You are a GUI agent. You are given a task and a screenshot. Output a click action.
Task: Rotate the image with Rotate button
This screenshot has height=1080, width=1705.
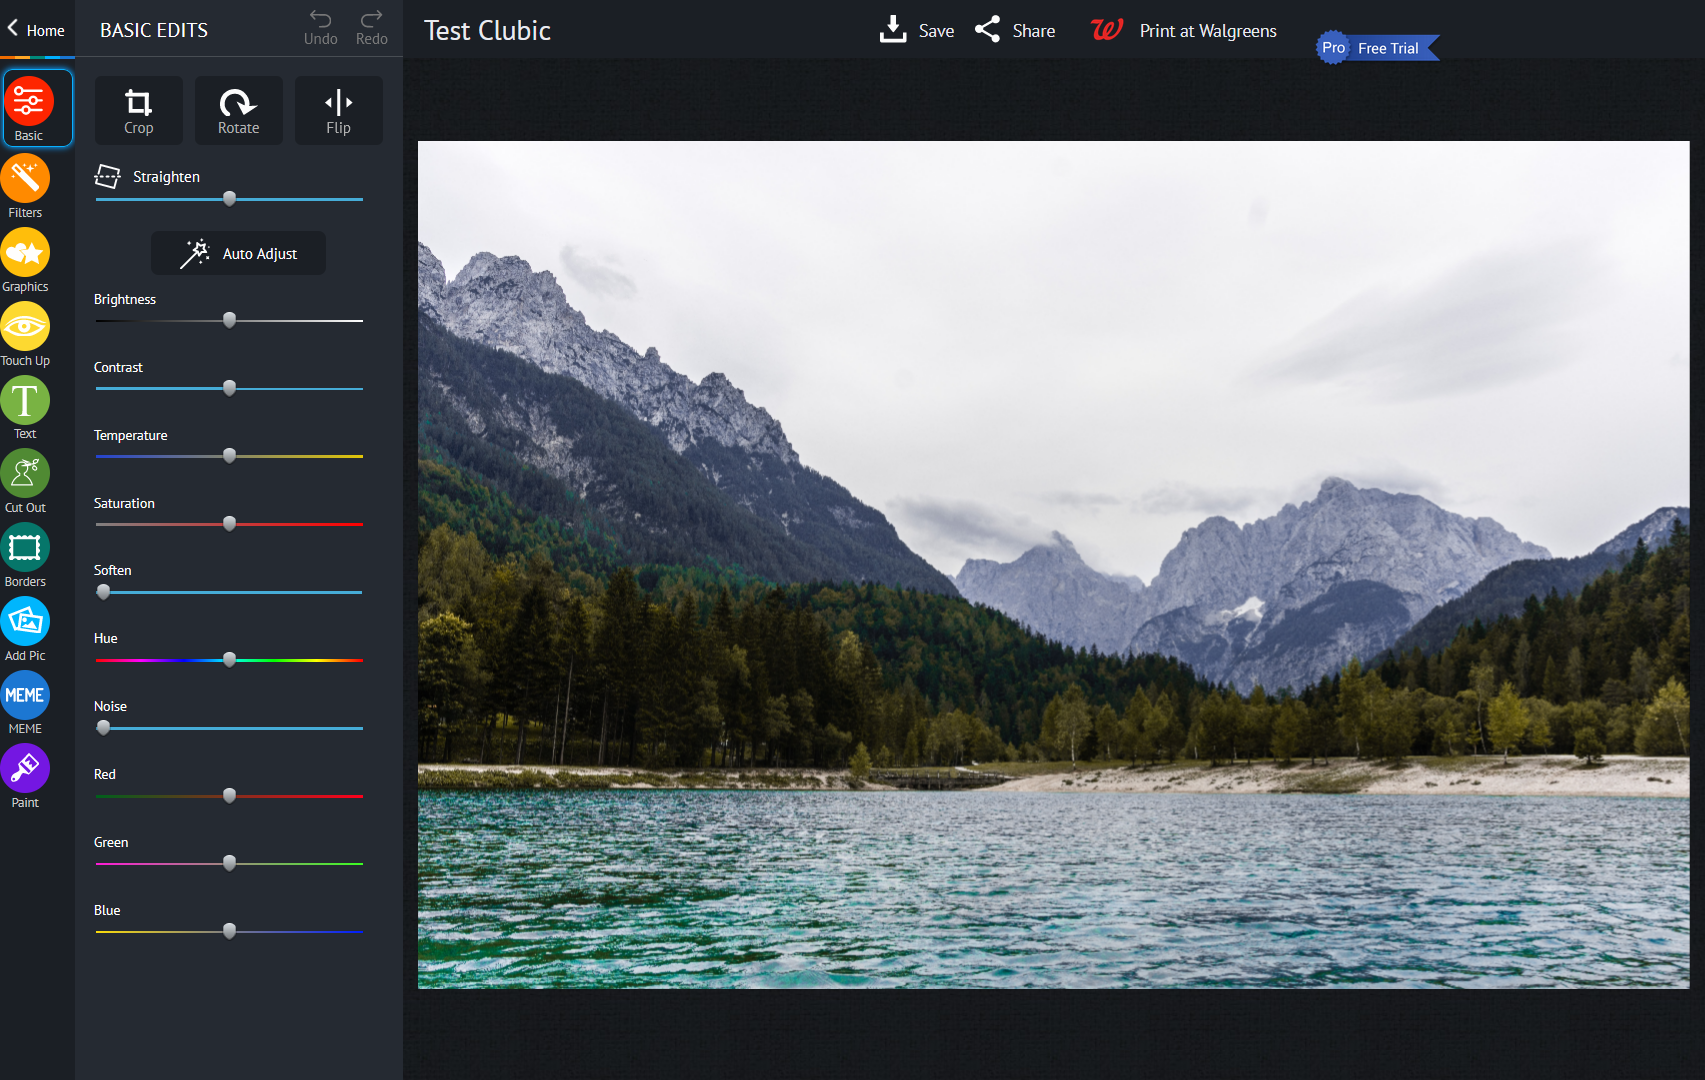(238, 111)
